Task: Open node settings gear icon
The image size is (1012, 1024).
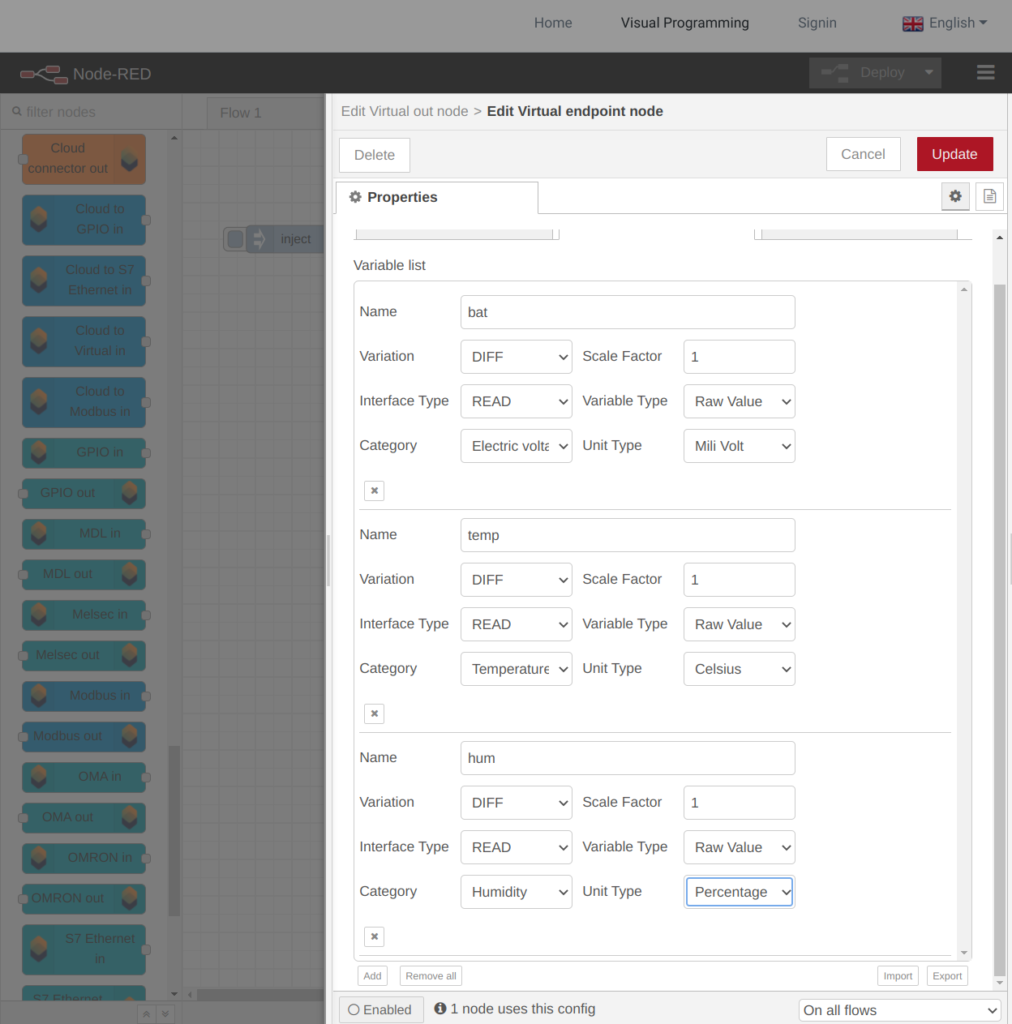Action: (x=955, y=196)
